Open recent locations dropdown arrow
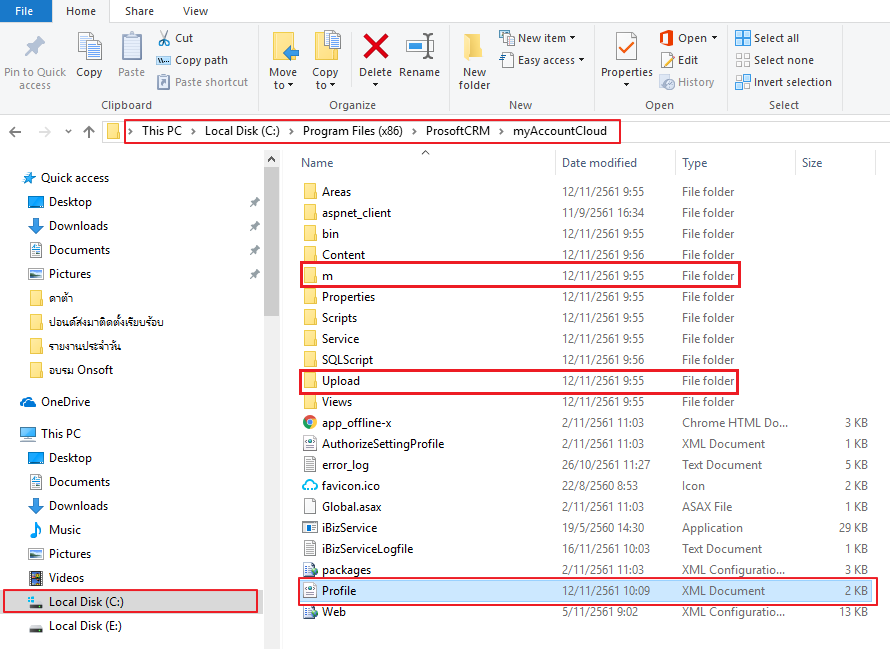Screen dimensions: 890x649 pos(68,132)
